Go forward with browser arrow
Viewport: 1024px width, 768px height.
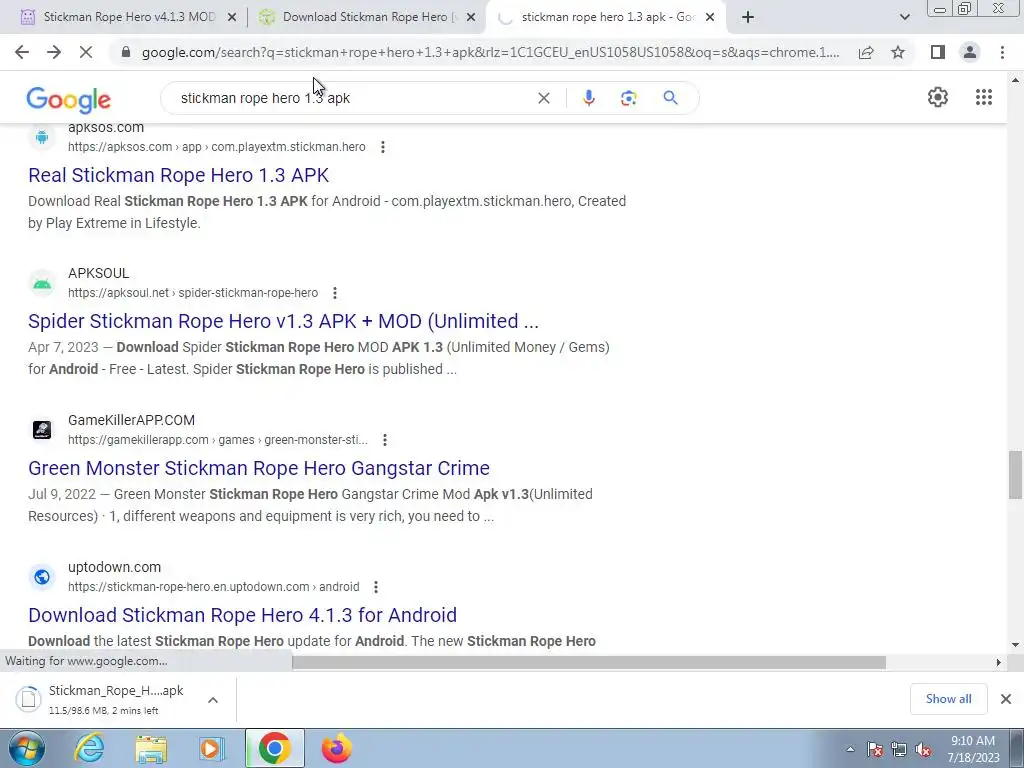[54, 52]
